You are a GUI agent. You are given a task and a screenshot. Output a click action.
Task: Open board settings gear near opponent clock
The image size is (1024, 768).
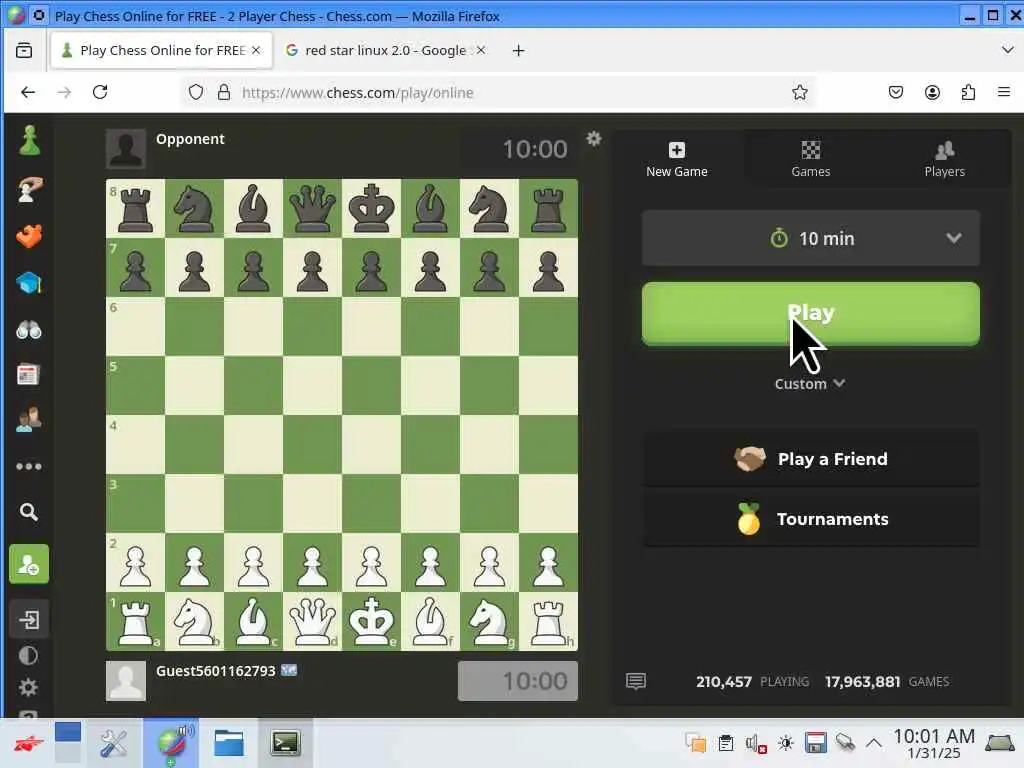[x=594, y=138]
